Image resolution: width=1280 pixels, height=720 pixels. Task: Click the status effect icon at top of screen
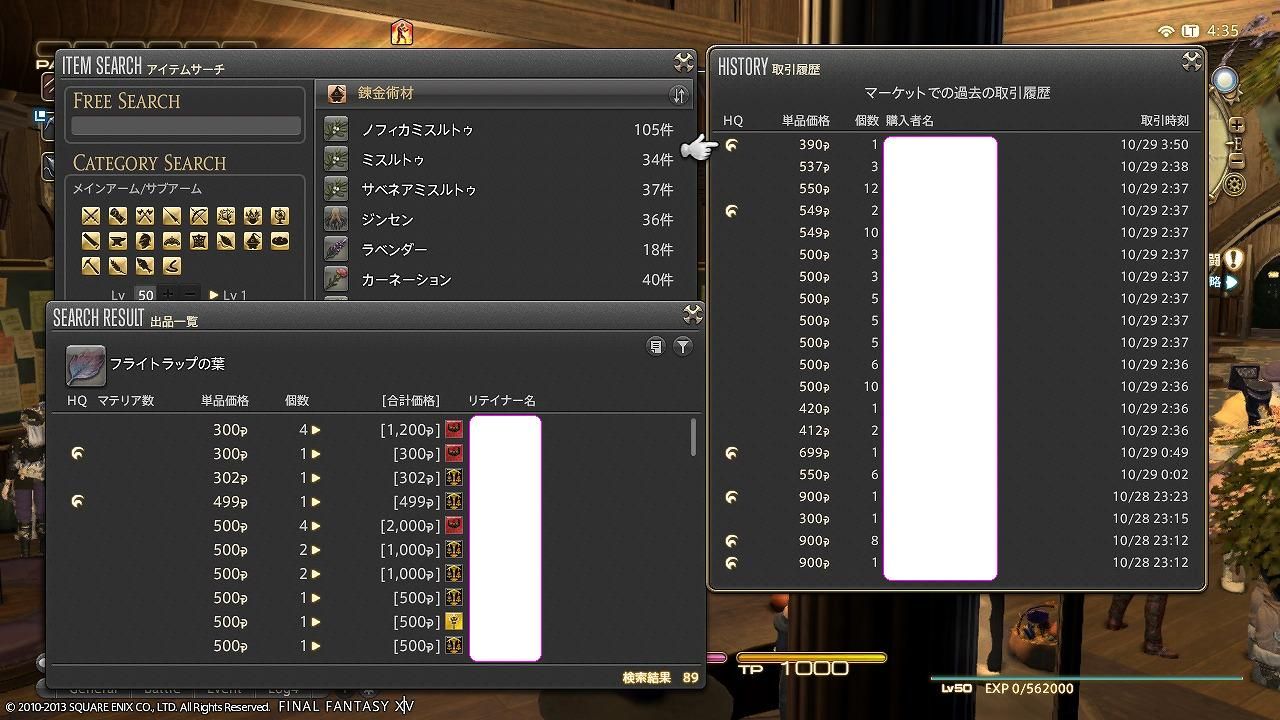tap(402, 32)
